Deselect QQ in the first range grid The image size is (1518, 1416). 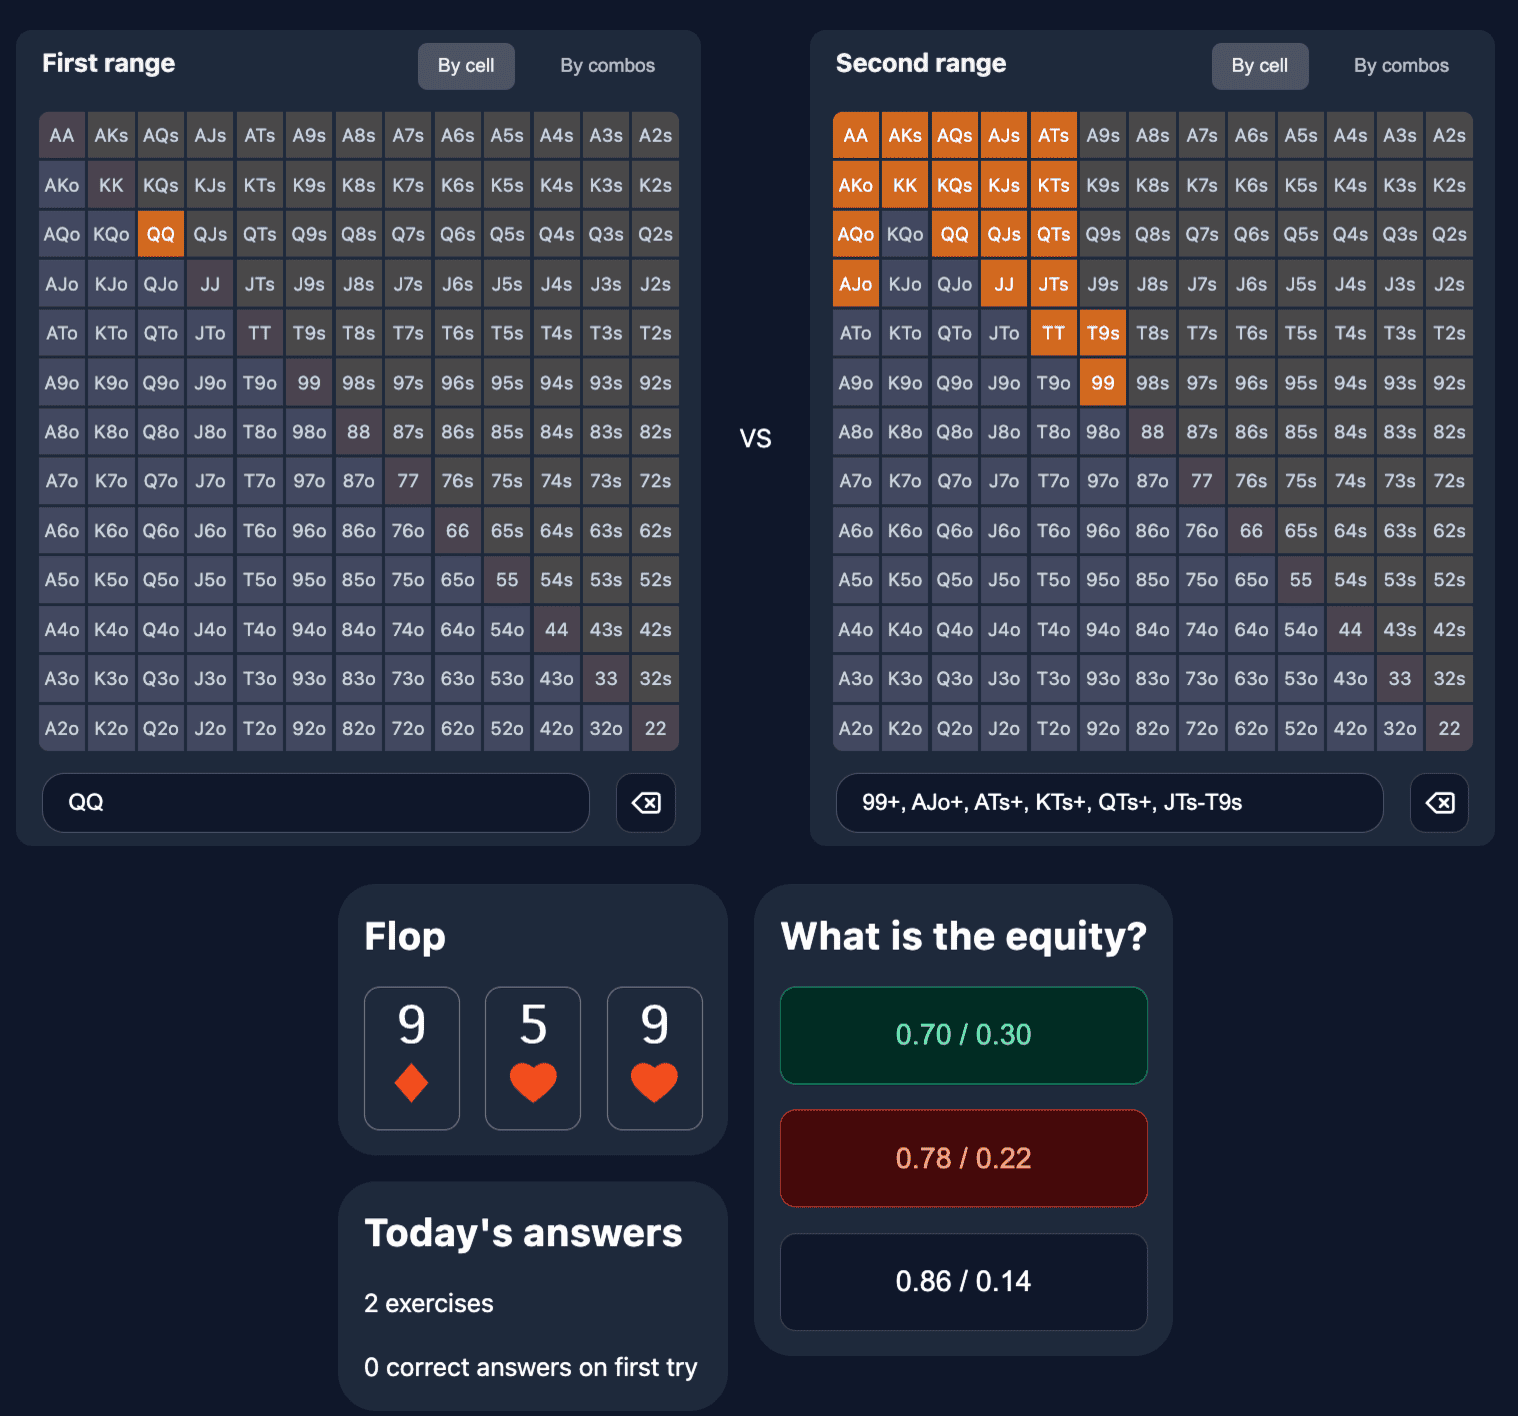pos(160,234)
